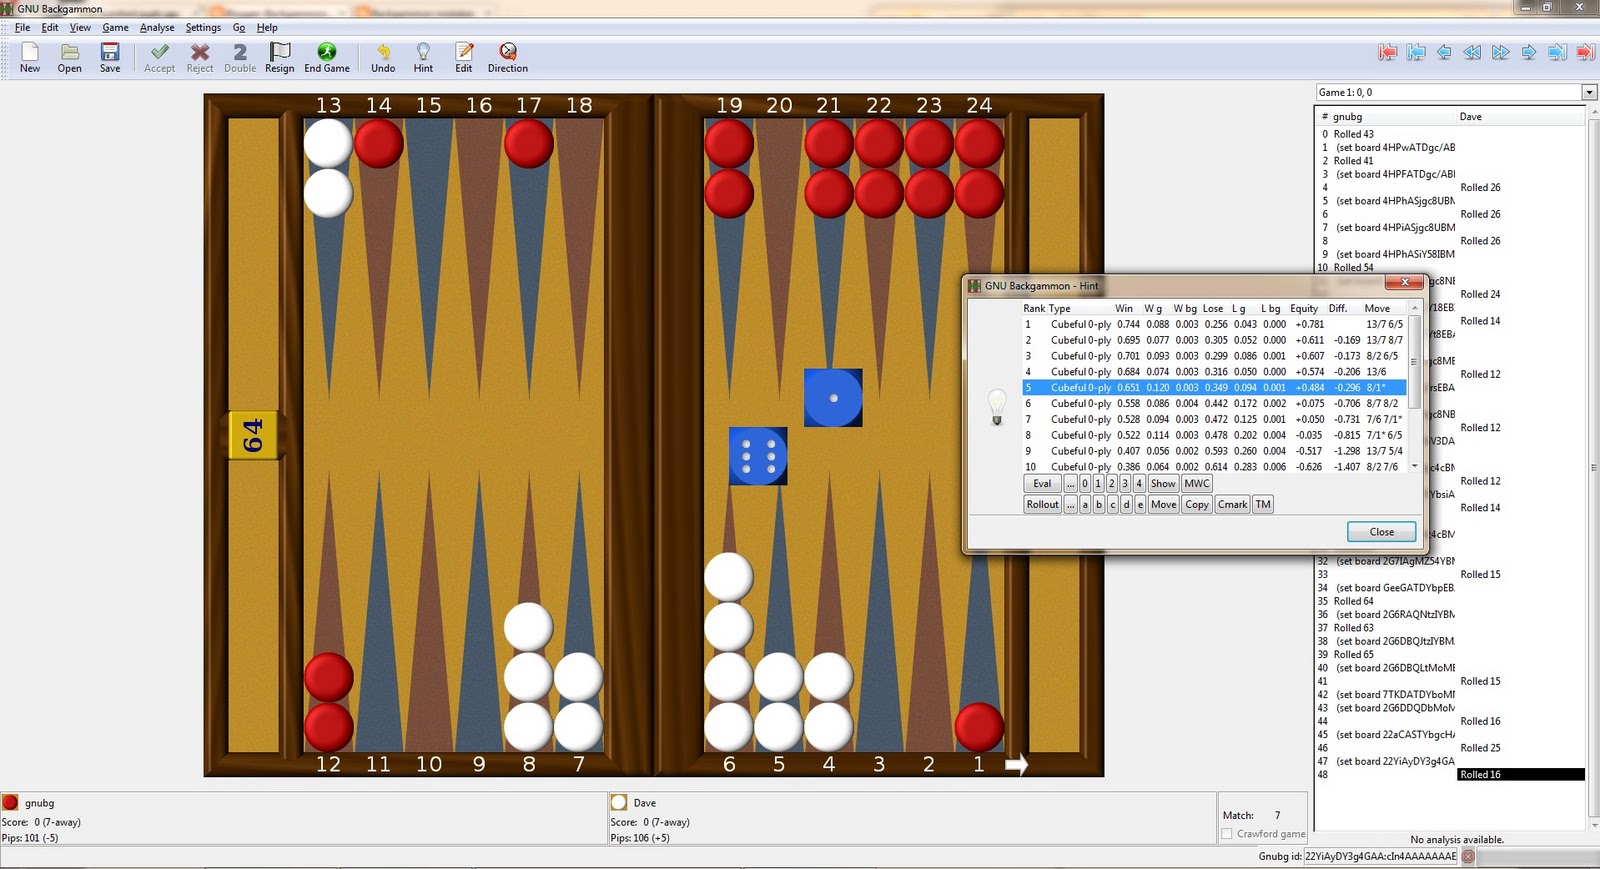Screen dimensions: 1600x869
Task: Toggle the Crawford game checkbox
Action: coord(1227,834)
